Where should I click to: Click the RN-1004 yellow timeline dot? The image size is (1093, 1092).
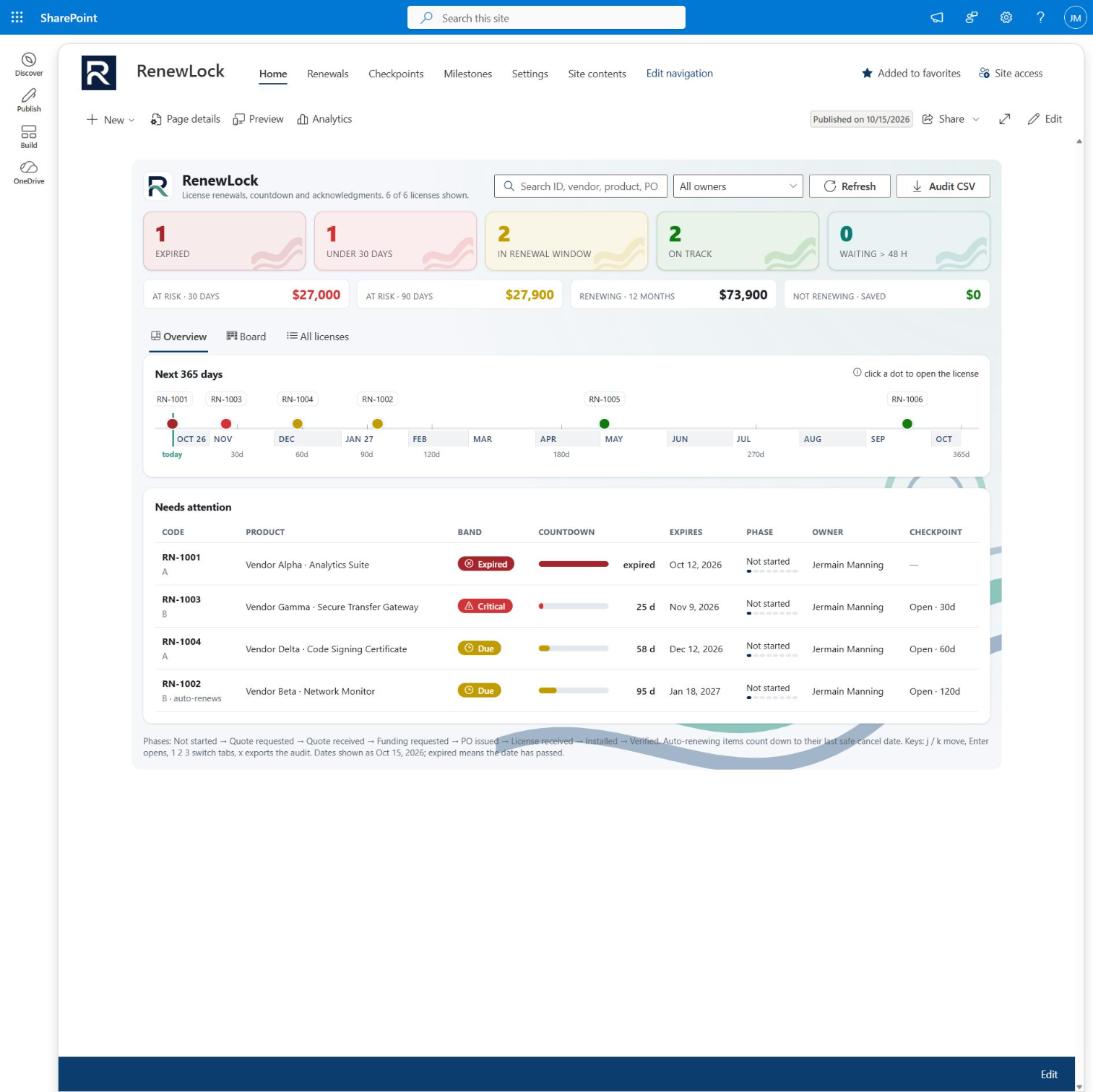click(x=298, y=424)
